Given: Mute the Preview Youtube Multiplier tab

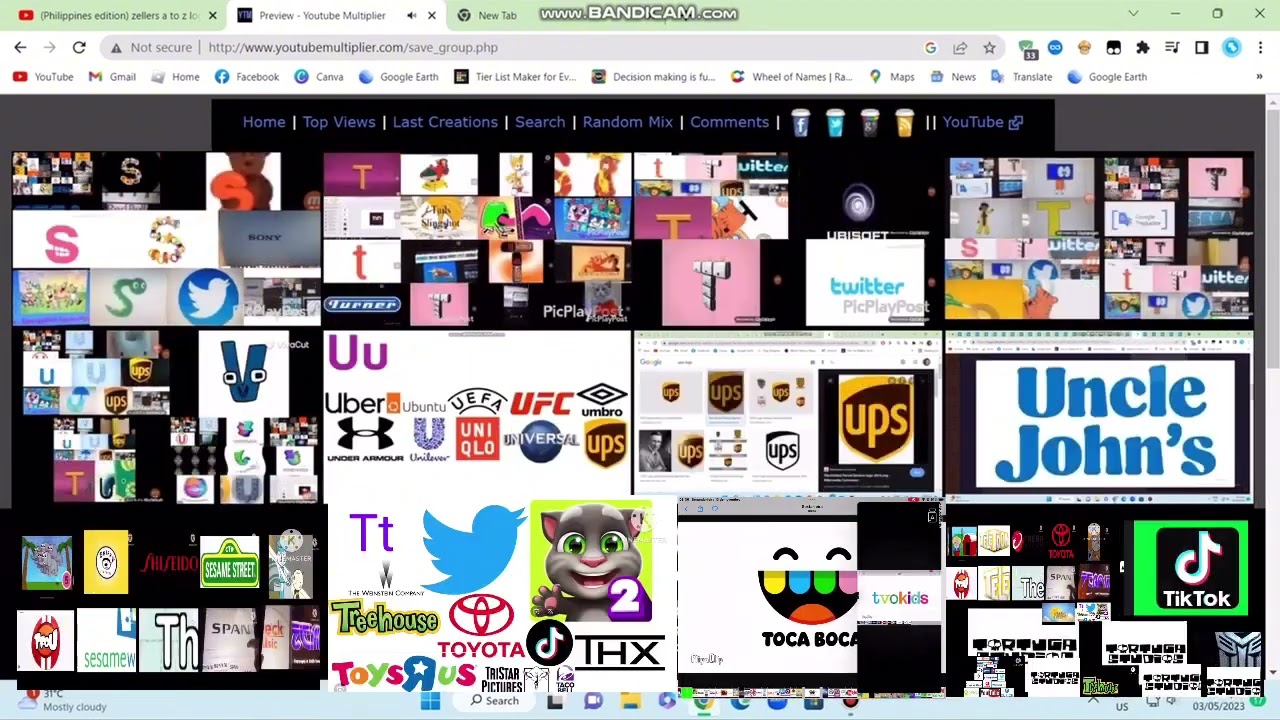Looking at the screenshot, I should 411,15.
